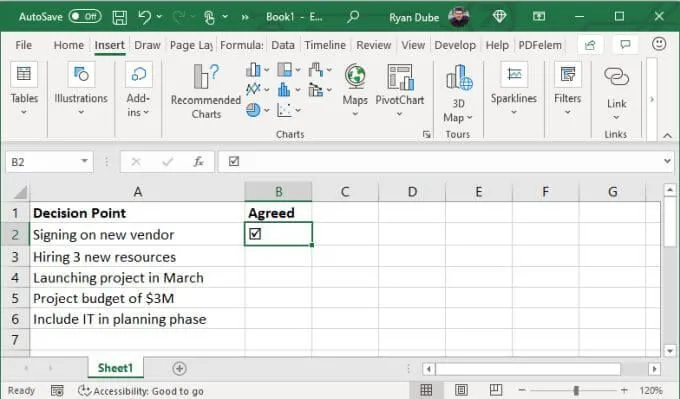Open the Maps chart button
The height and width of the screenshot is (399, 680).
pyautogui.click(x=355, y=90)
